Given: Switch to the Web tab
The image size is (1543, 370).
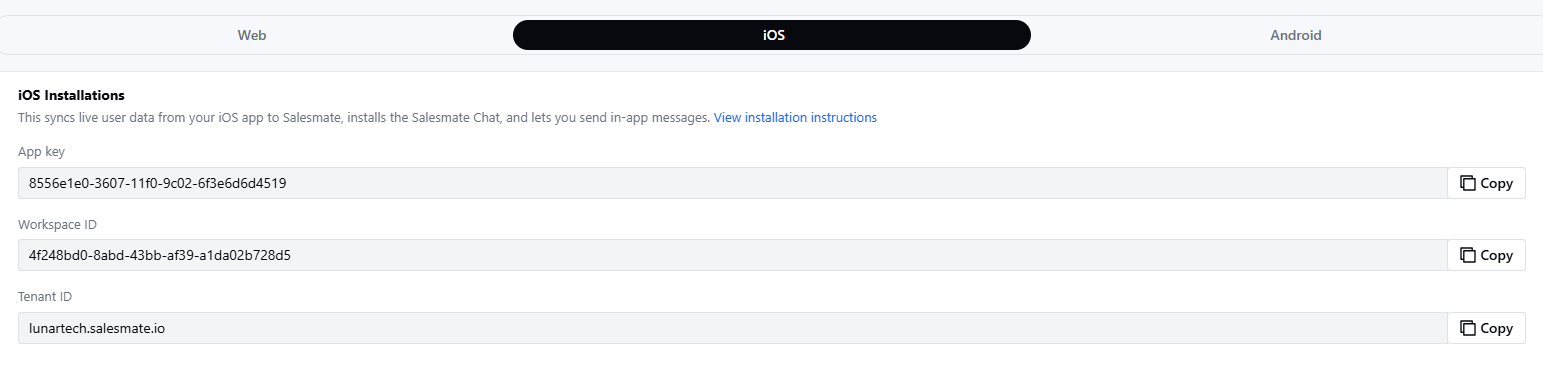Looking at the screenshot, I should pyautogui.click(x=252, y=35).
